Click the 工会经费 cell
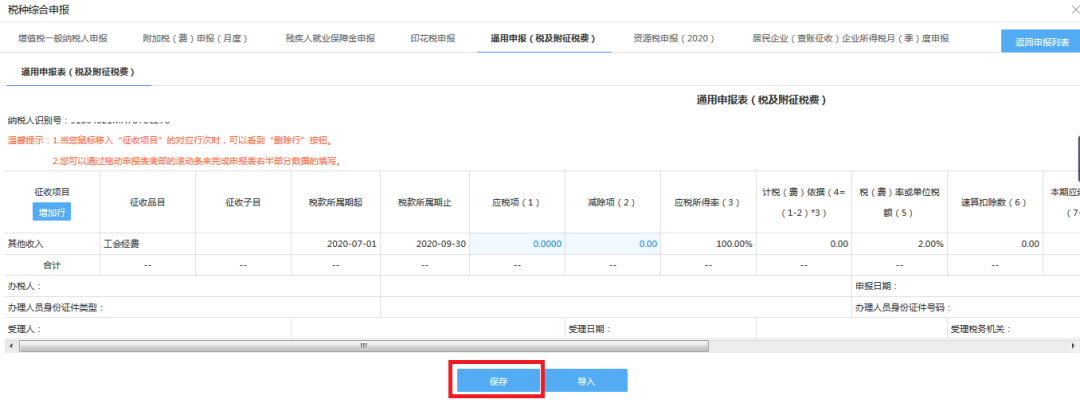The width and height of the screenshot is (1080, 407). [x=147, y=244]
